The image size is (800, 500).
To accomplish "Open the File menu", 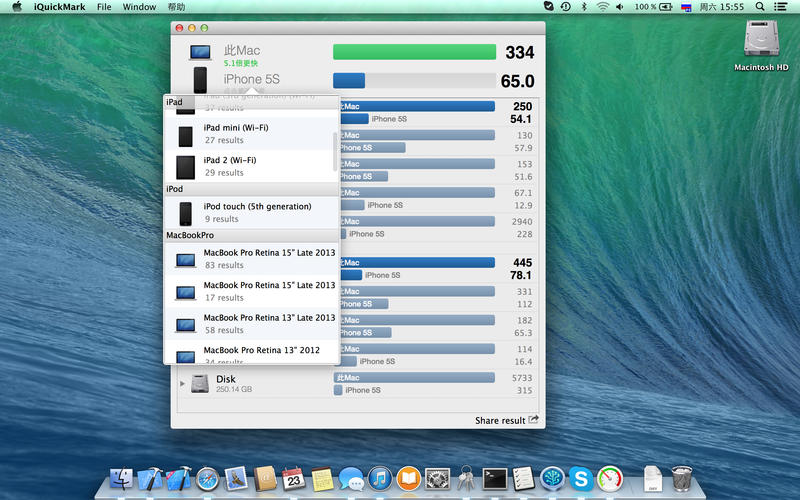I will 104,7.
